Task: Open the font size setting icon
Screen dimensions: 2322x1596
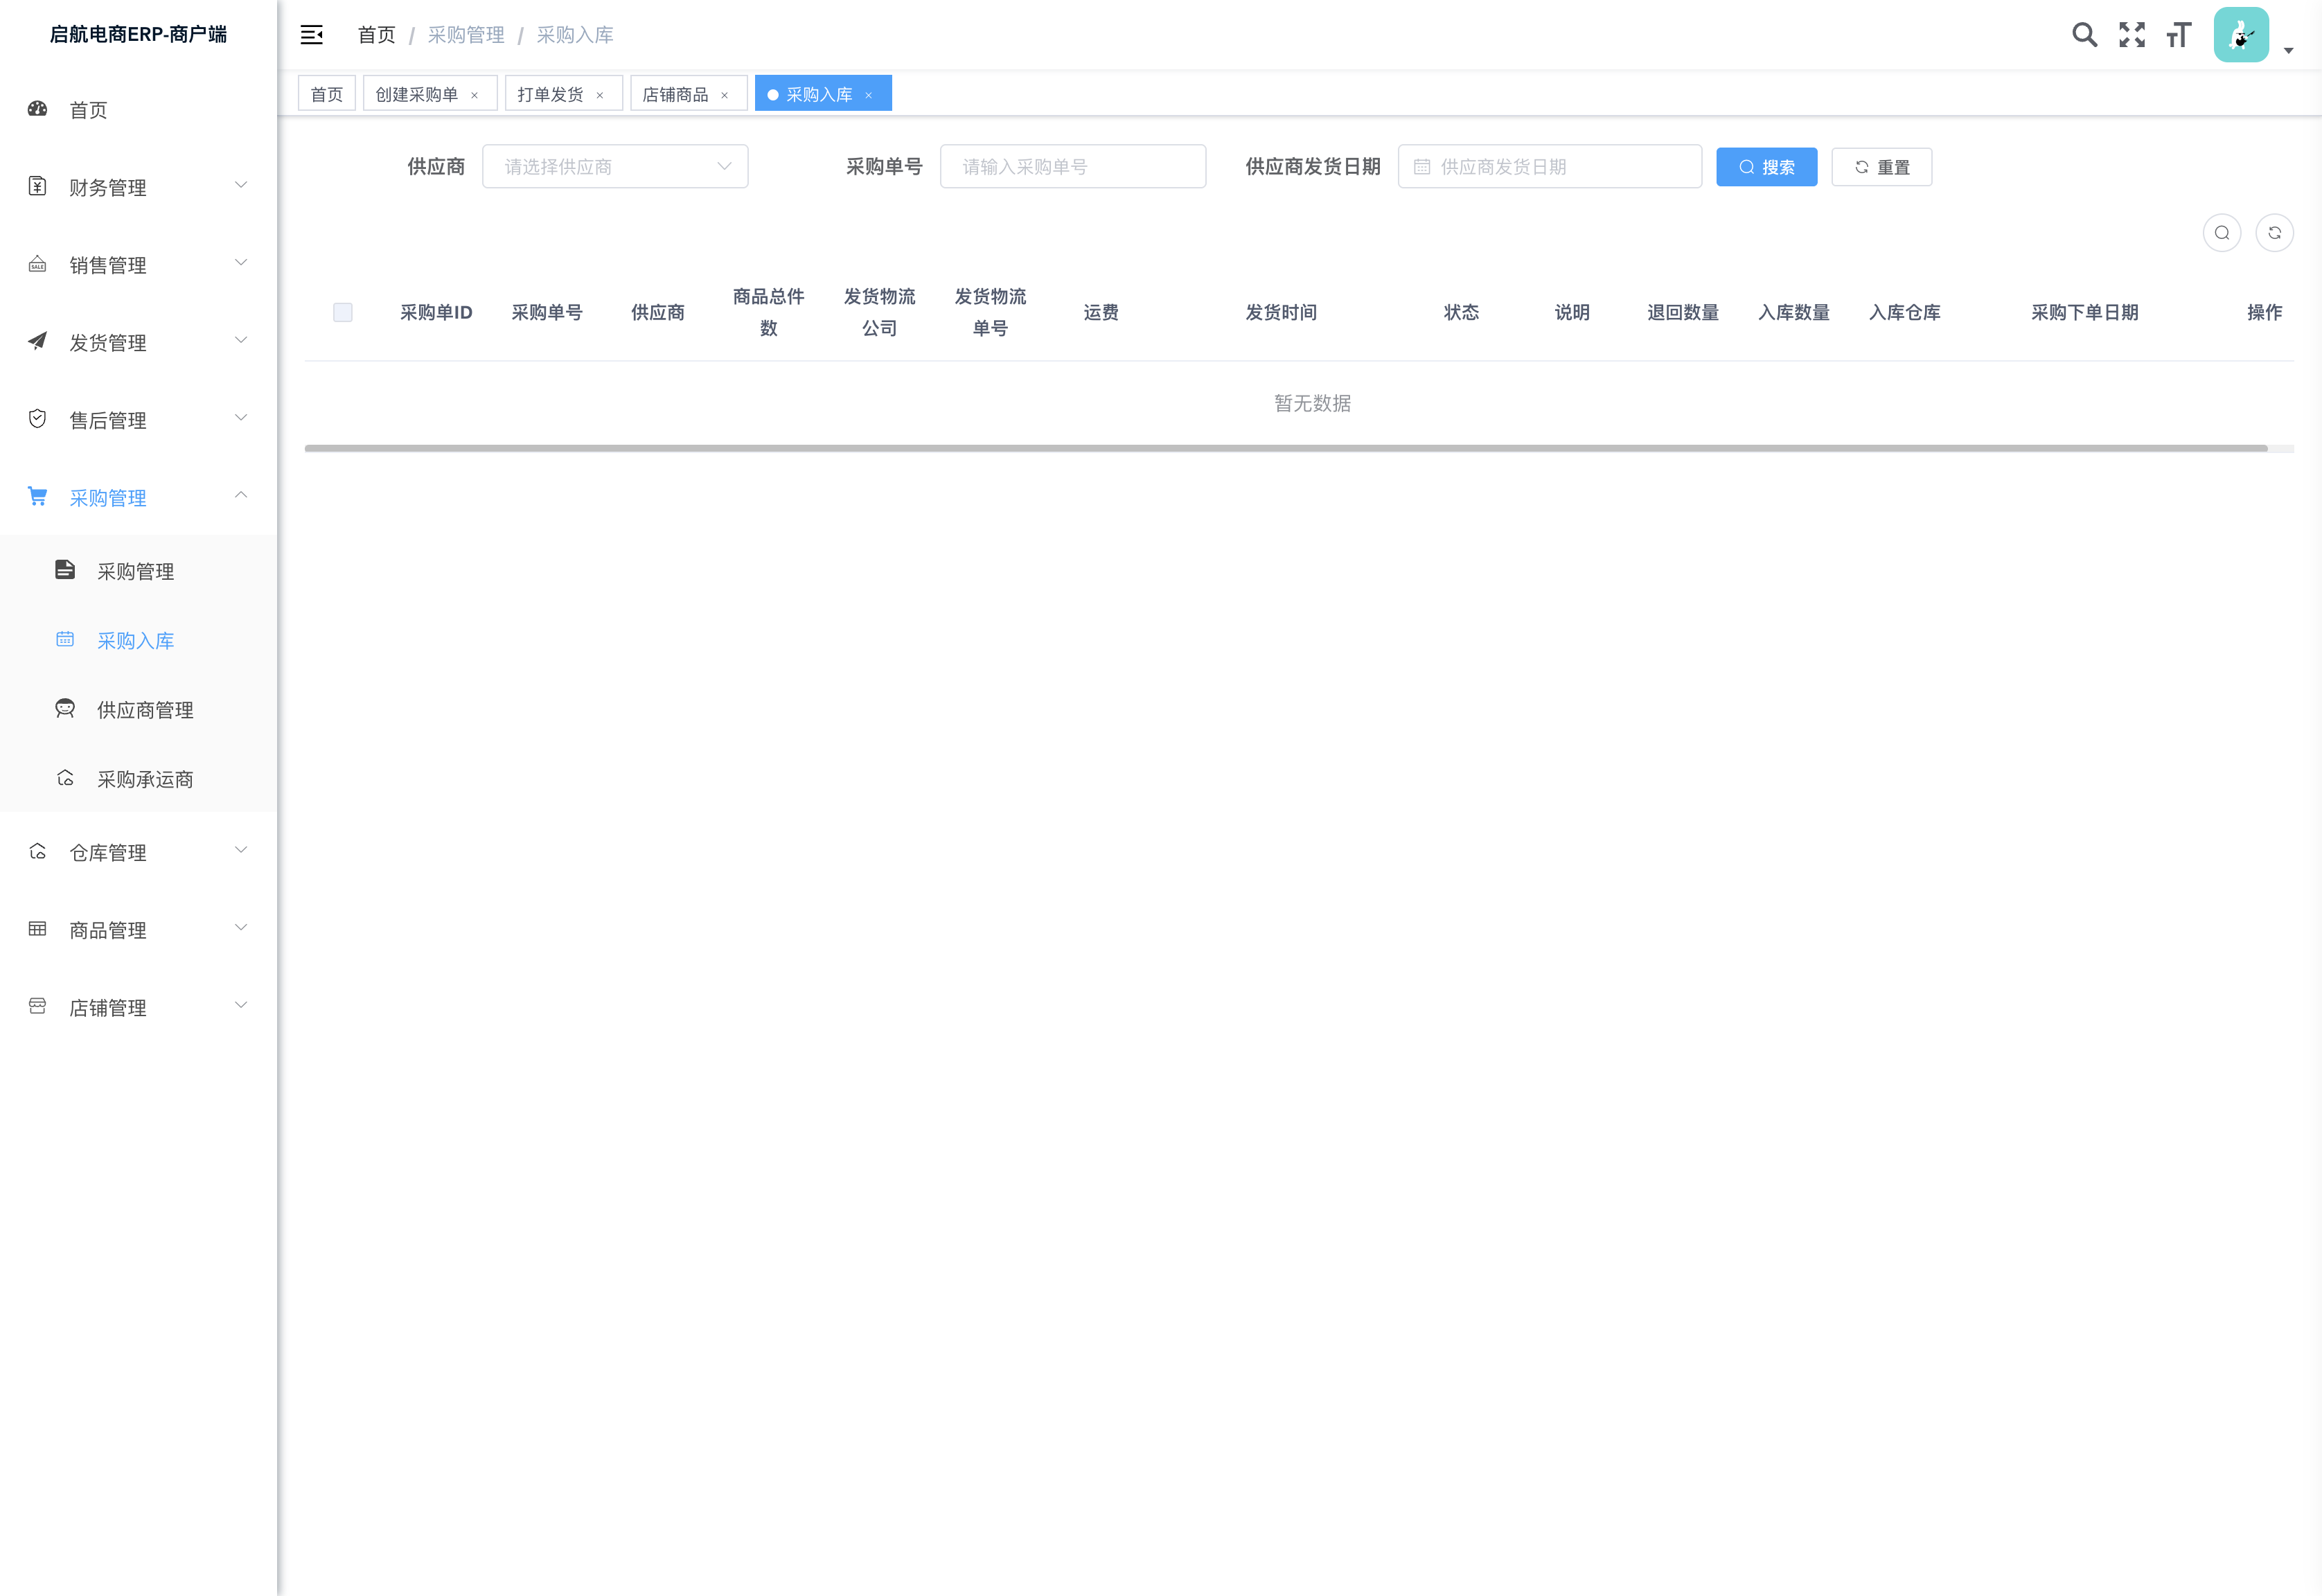Action: [x=2179, y=35]
